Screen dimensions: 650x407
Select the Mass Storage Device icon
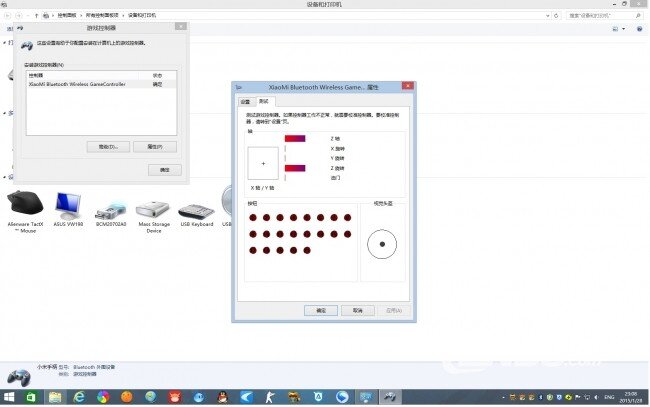coord(154,216)
